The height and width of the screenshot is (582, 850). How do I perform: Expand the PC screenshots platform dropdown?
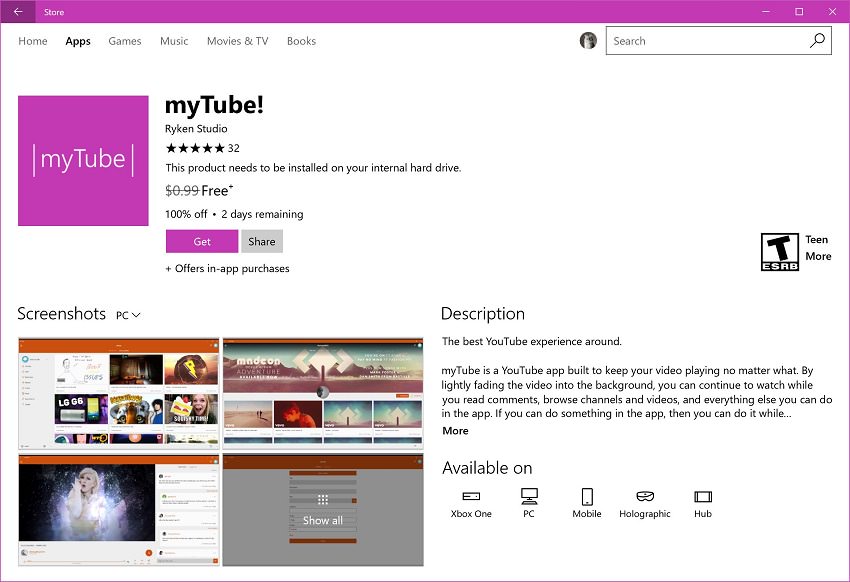point(128,315)
